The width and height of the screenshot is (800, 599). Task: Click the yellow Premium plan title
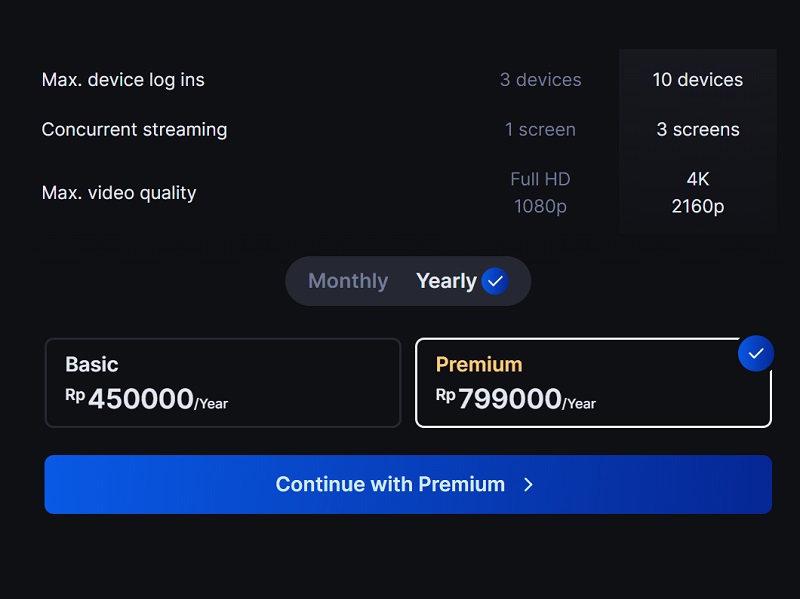pos(479,364)
